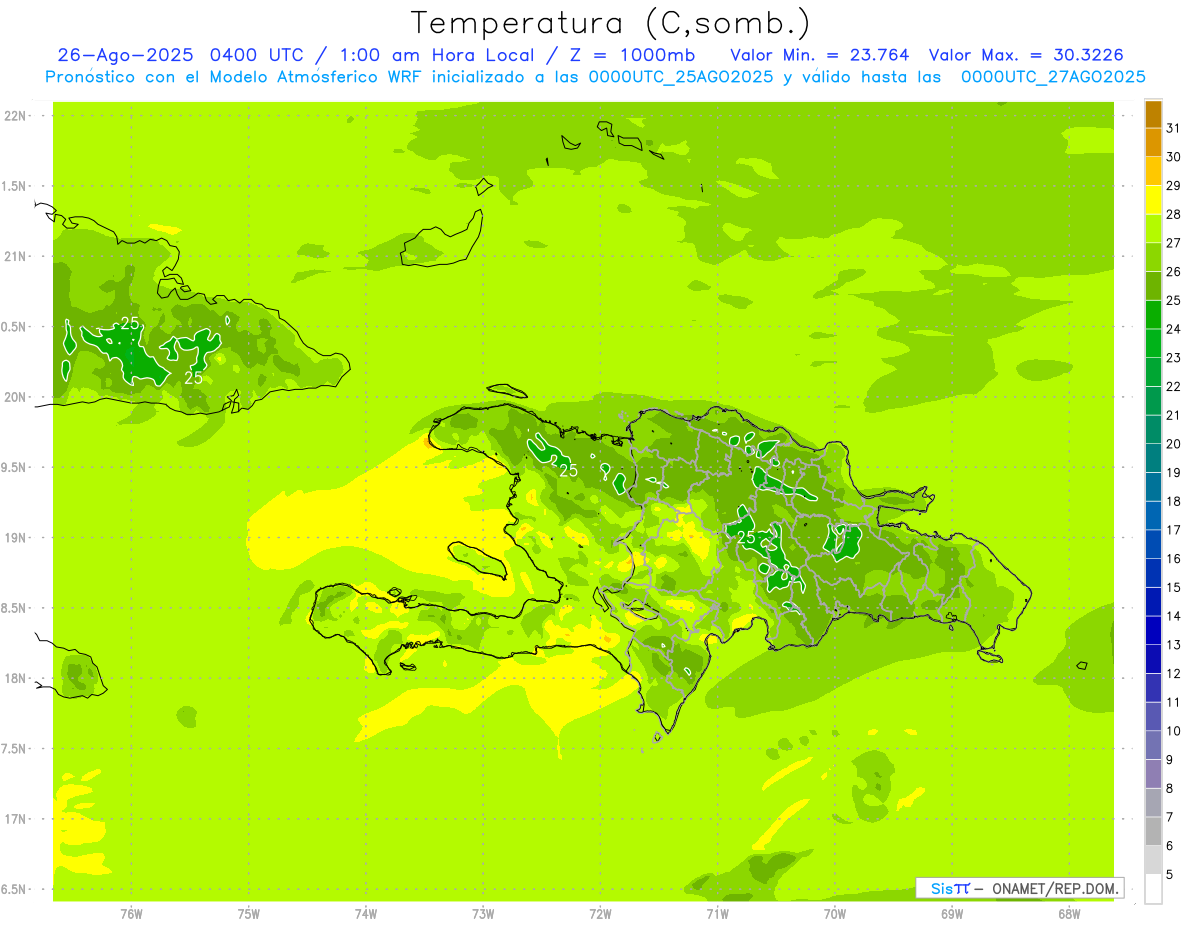The image size is (1200, 927).
Task: Click legend scale label '30'
Action: pos(1174,157)
